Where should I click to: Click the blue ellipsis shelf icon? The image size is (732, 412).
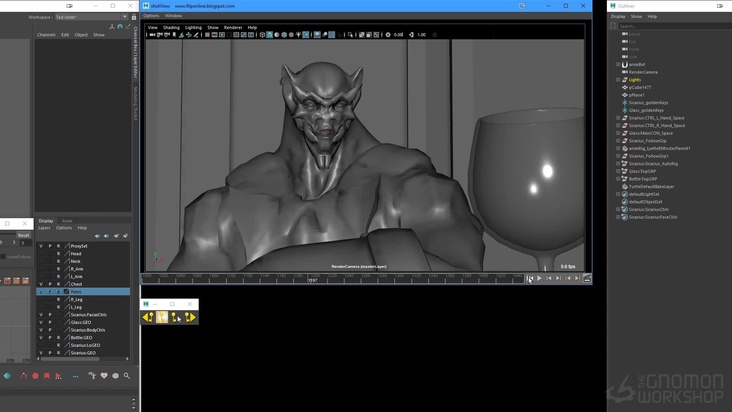pos(75,376)
